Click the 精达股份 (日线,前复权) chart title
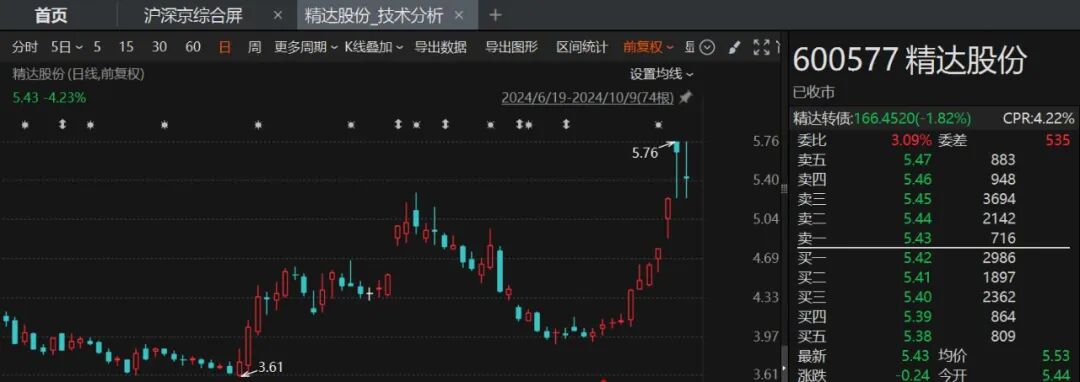Image resolution: width=1080 pixels, height=382 pixels. 78,74
